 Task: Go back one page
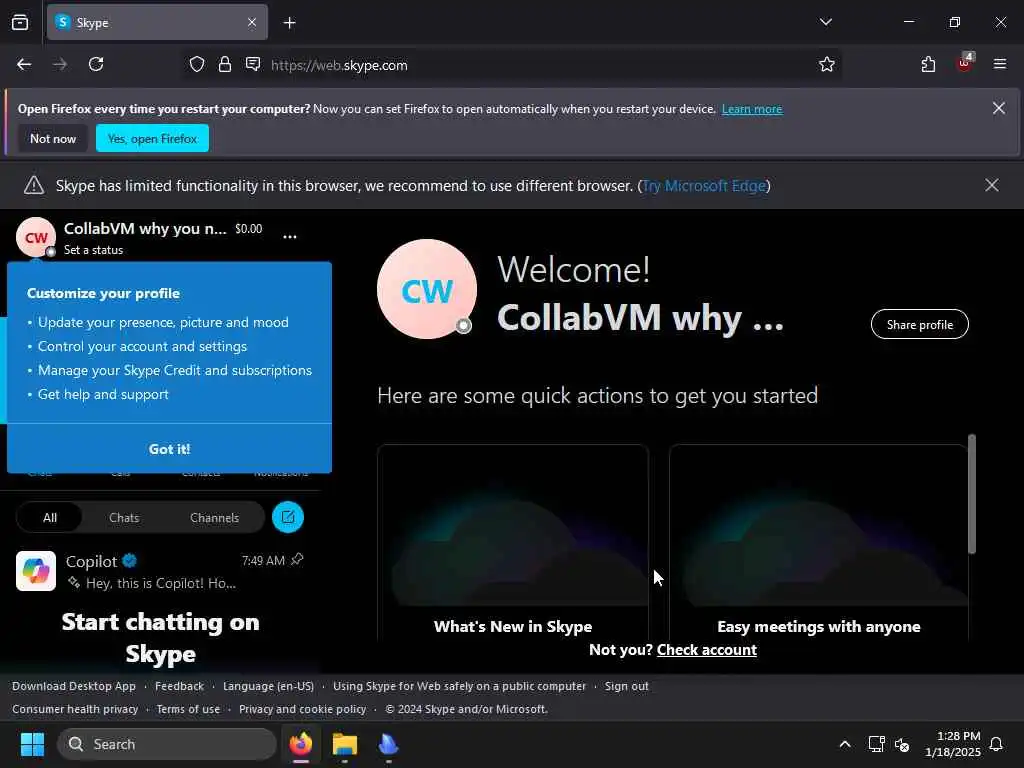tap(24, 65)
